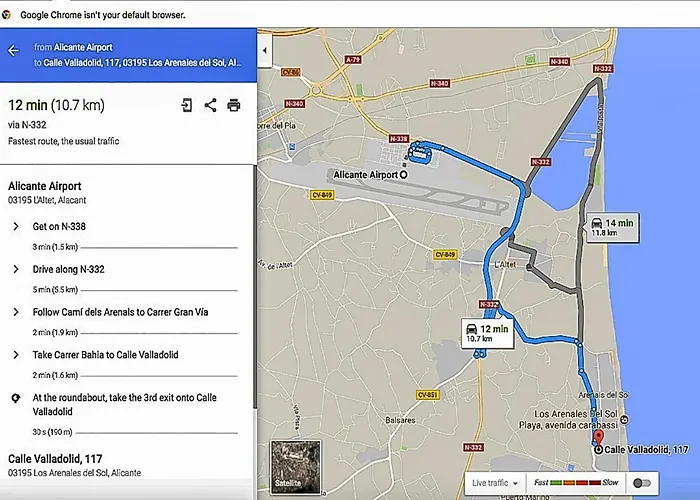Switch to Satellite view thumbnail
Screen dimensions: 700x500
coord(296,467)
